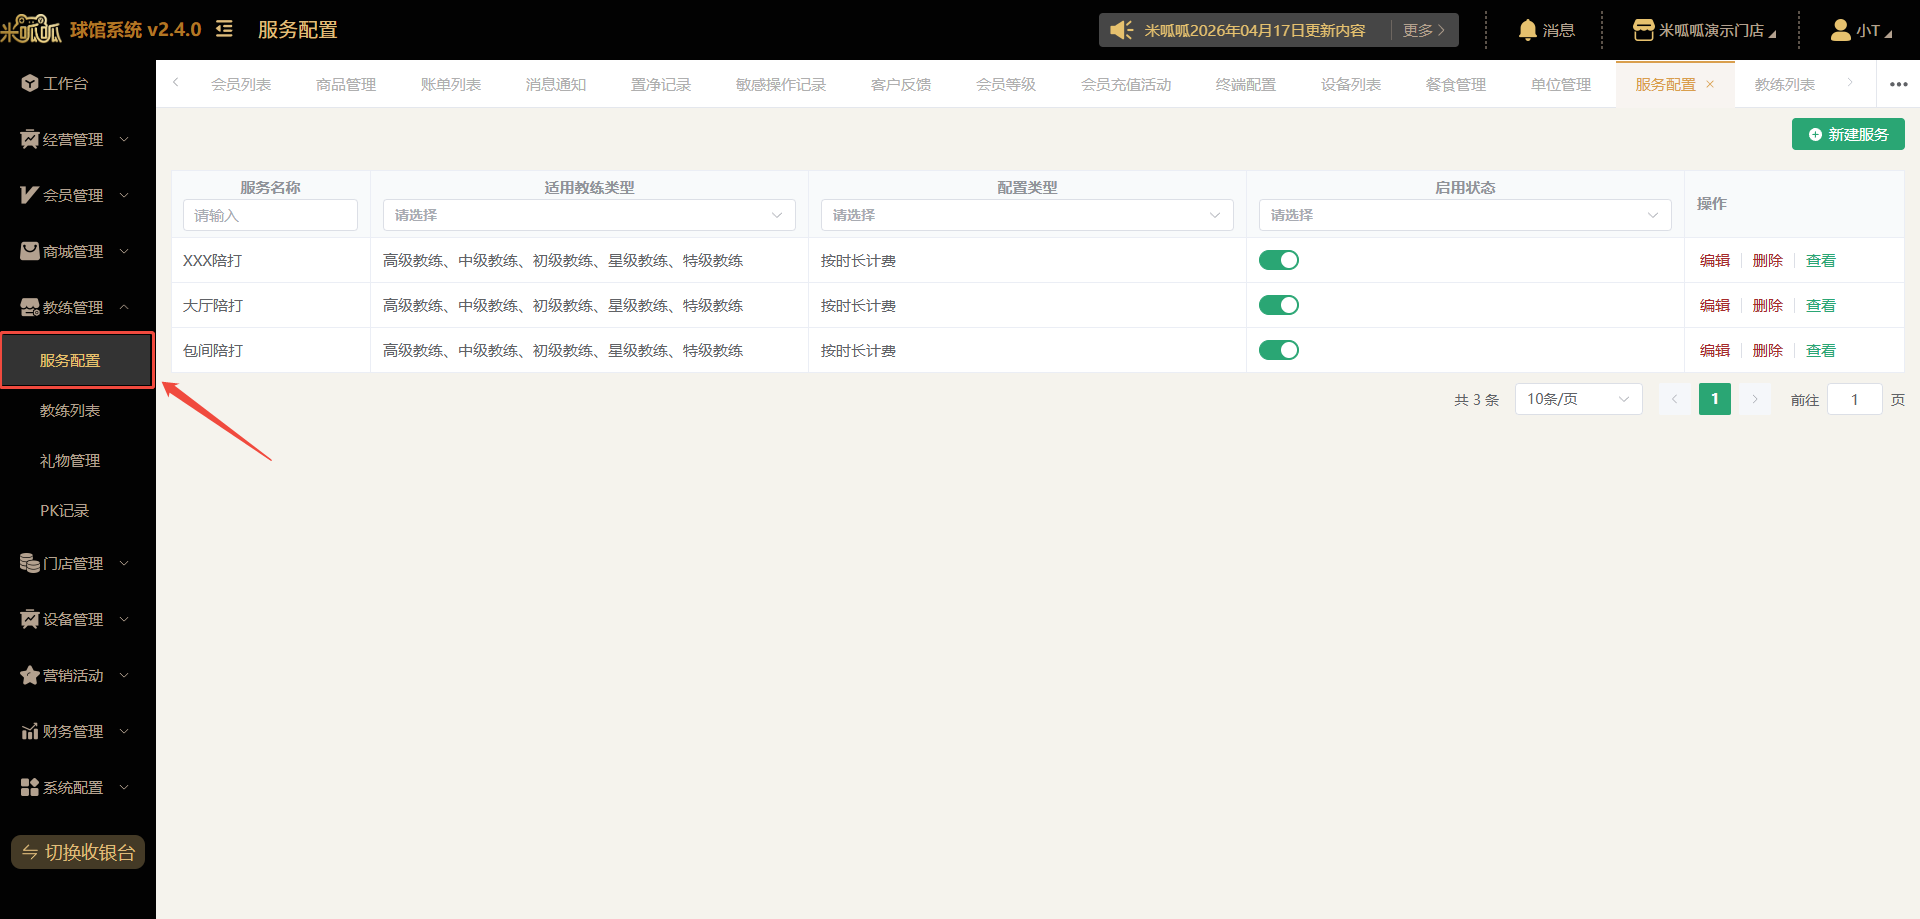Switch to the 账单列表 tab
This screenshot has height=919, width=1920.
point(451,84)
